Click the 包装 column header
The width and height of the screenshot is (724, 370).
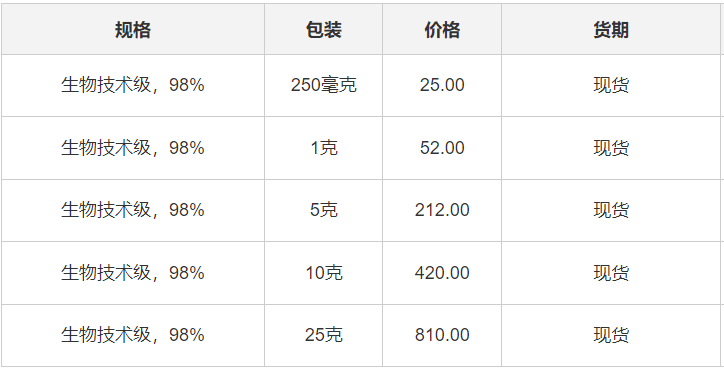(x=323, y=30)
